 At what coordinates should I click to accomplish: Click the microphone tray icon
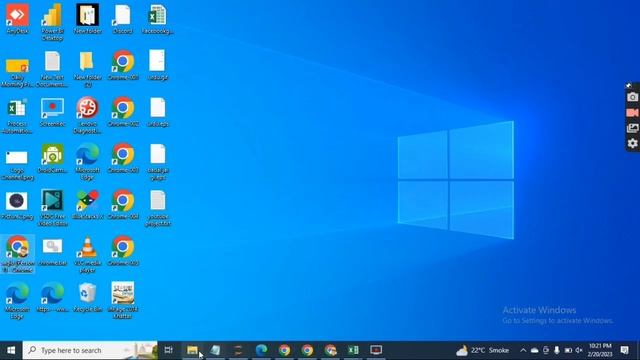click(x=557, y=350)
